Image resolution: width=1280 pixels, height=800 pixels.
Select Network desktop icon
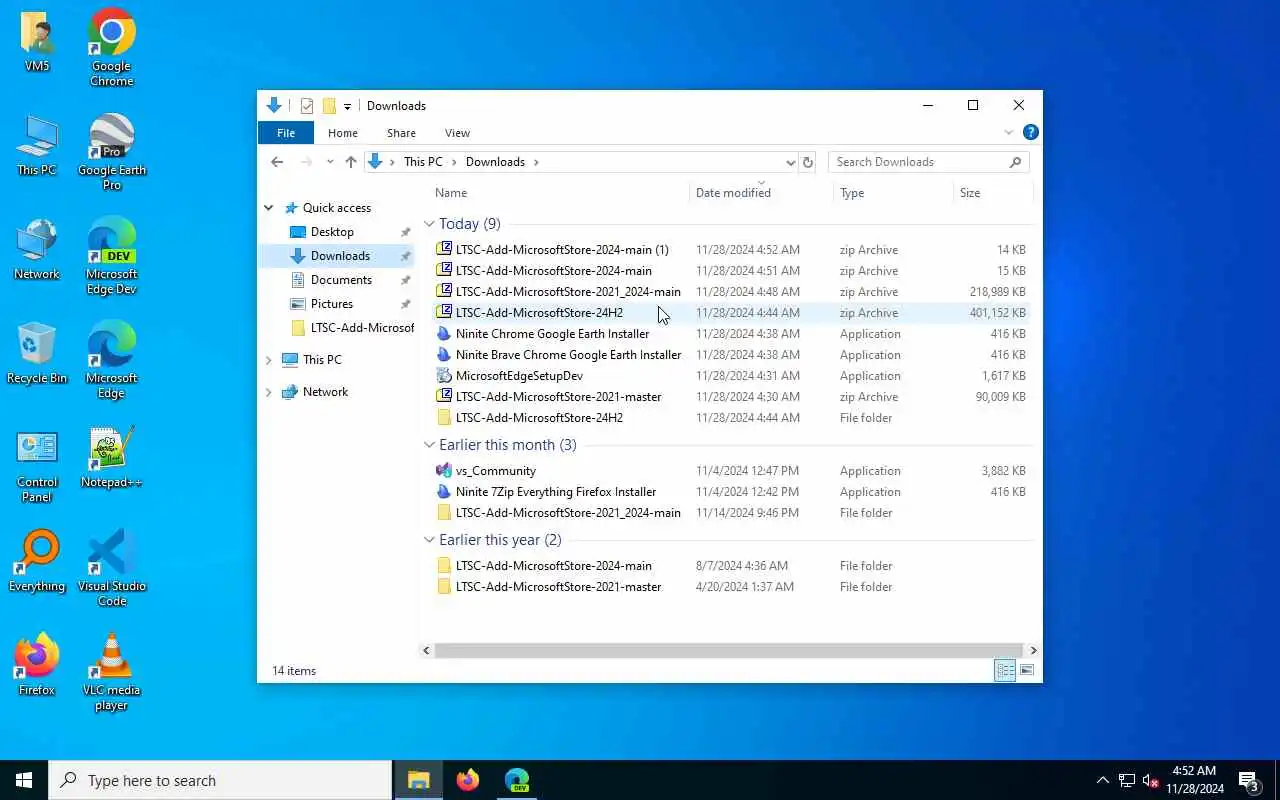[x=37, y=250]
